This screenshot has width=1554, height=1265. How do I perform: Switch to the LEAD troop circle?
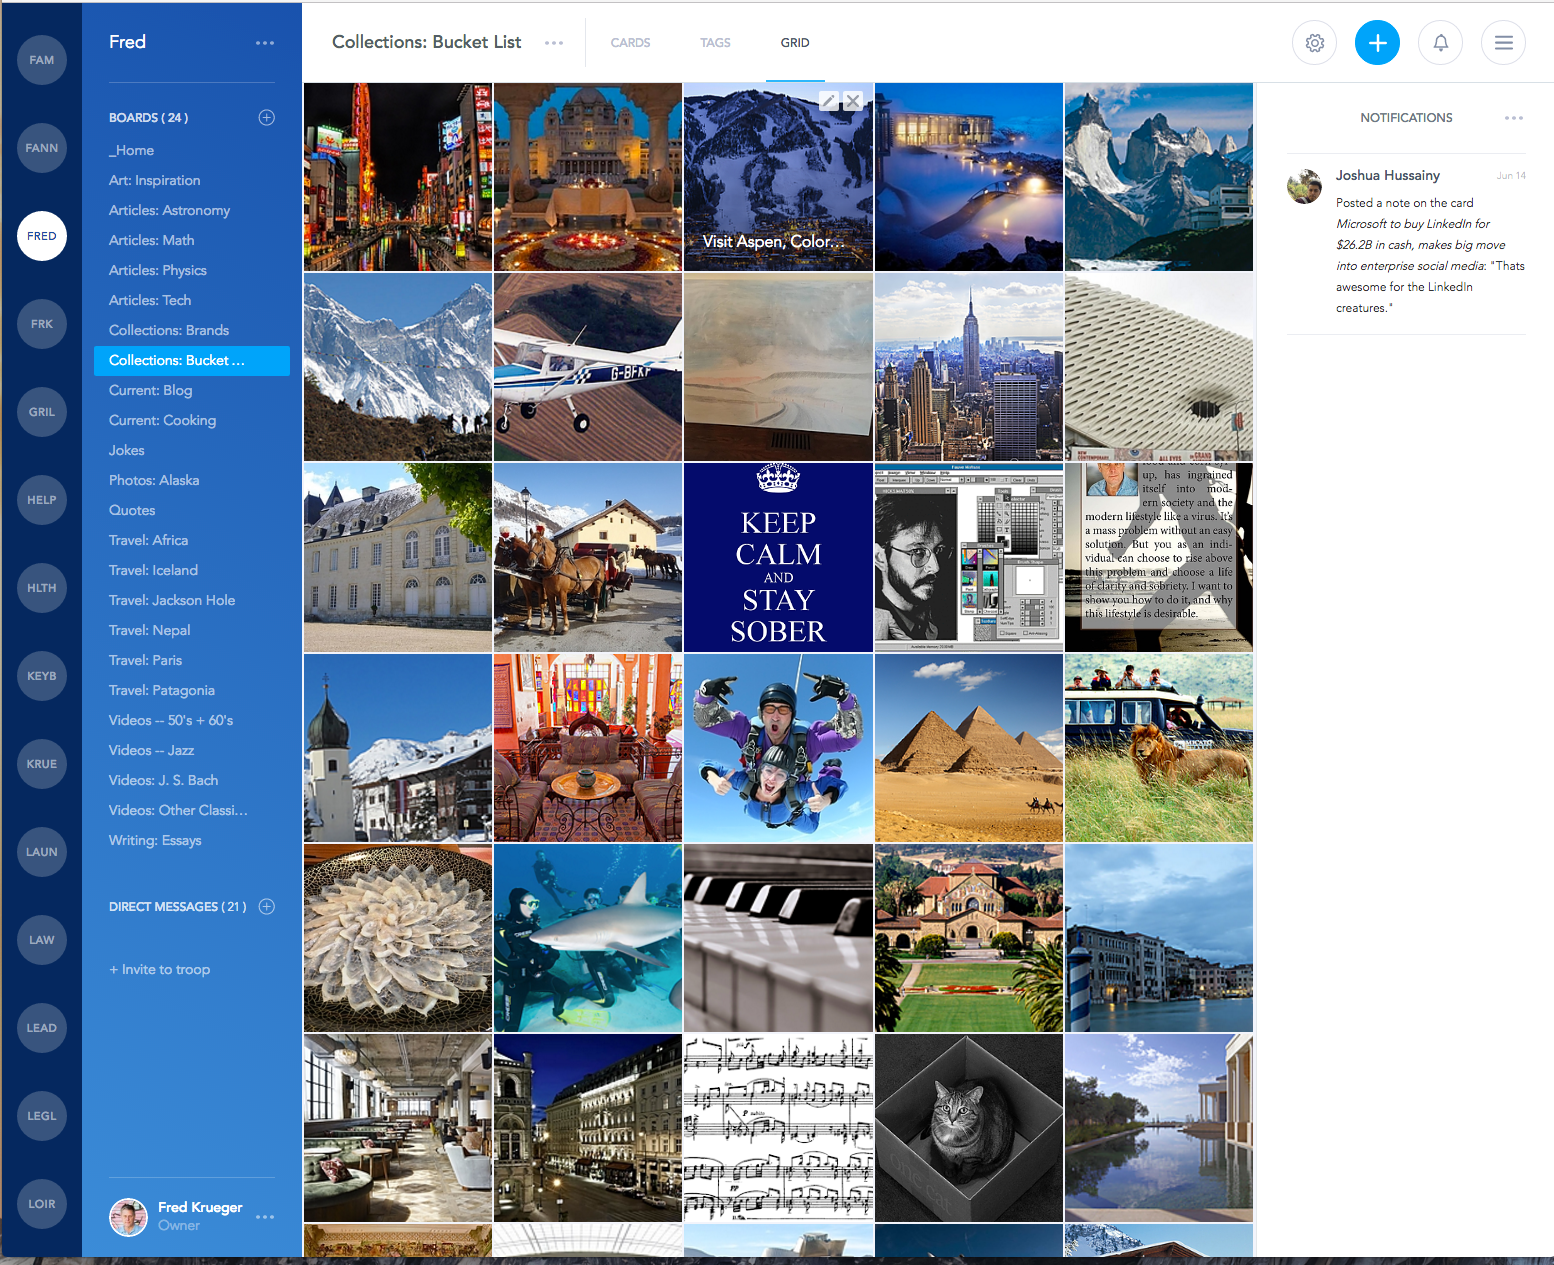pos(42,1028)
